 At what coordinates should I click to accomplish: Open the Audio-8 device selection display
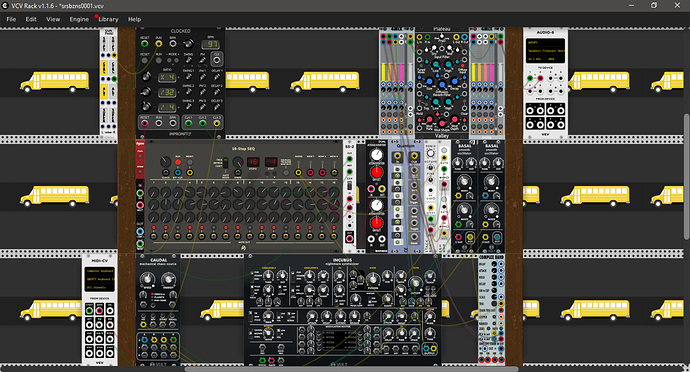[x=545, y=51]
